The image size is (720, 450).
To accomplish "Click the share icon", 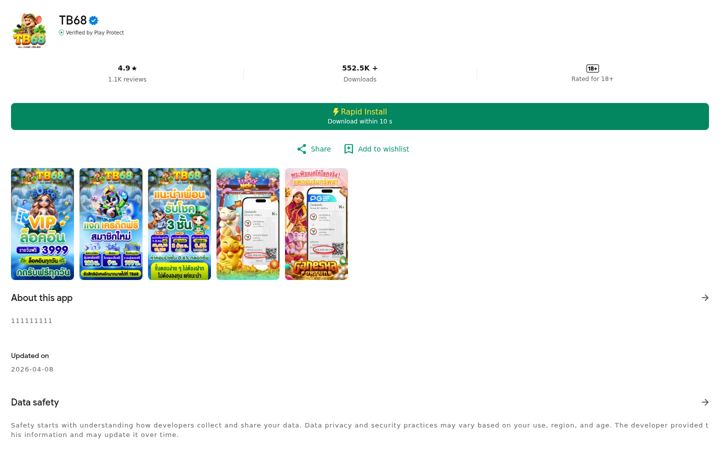I will click(302, 149).
